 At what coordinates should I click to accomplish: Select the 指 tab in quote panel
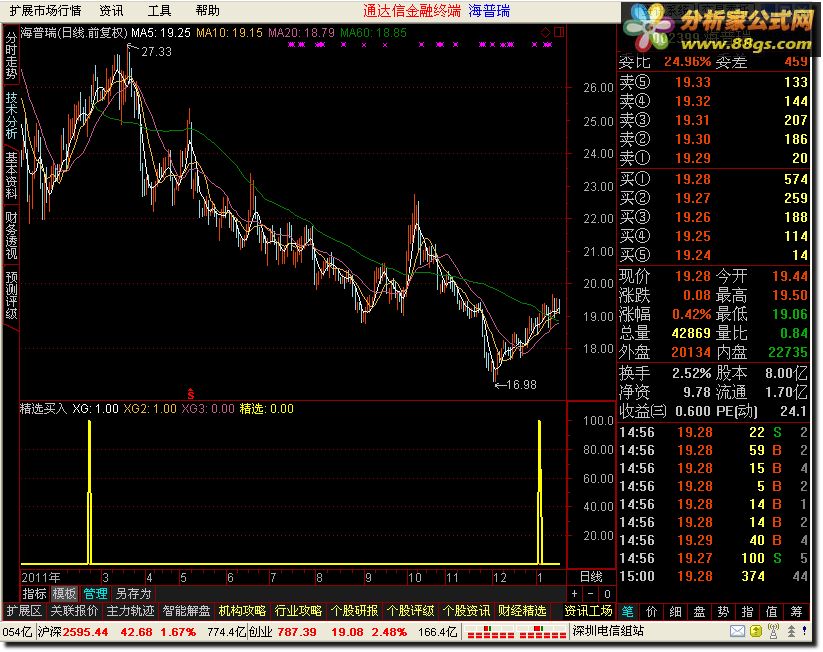click(x=748, y=612)
